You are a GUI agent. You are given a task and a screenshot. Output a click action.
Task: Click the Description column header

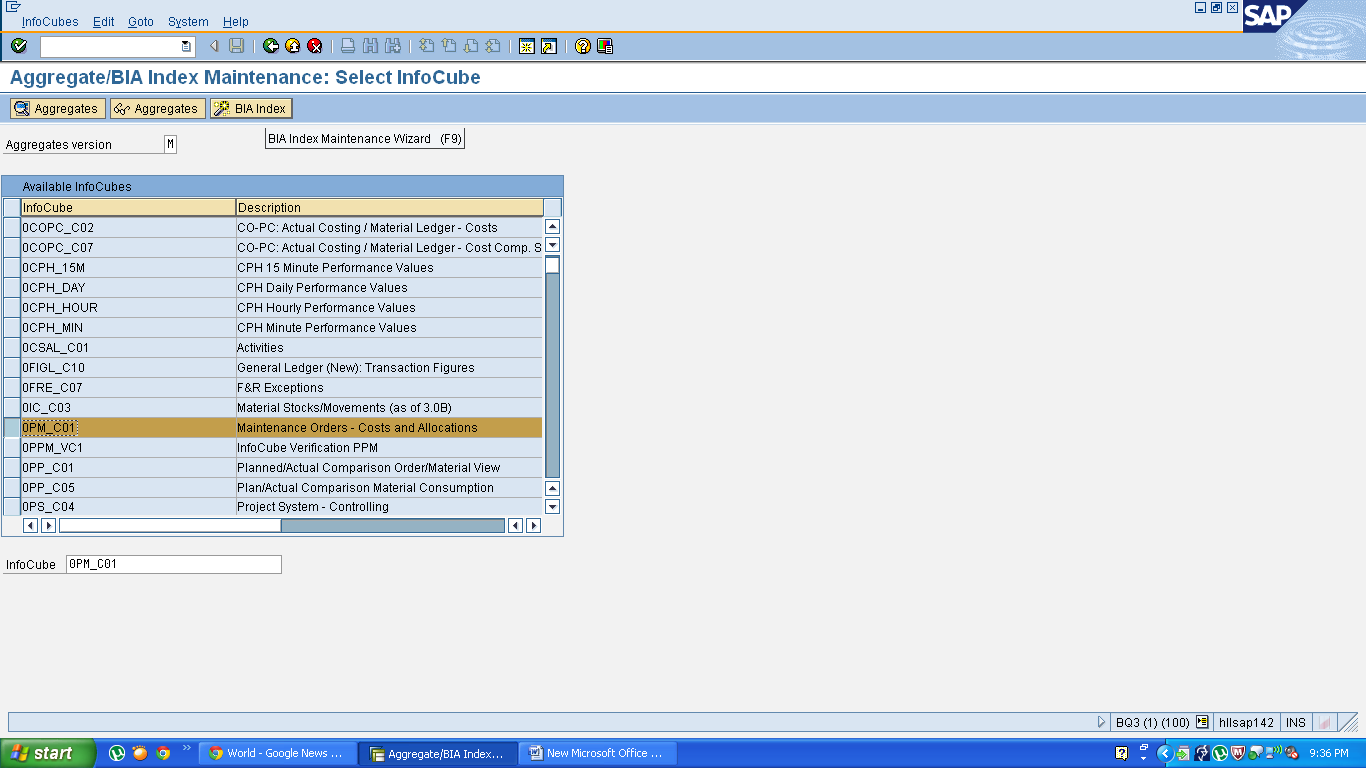click(390, 207)
